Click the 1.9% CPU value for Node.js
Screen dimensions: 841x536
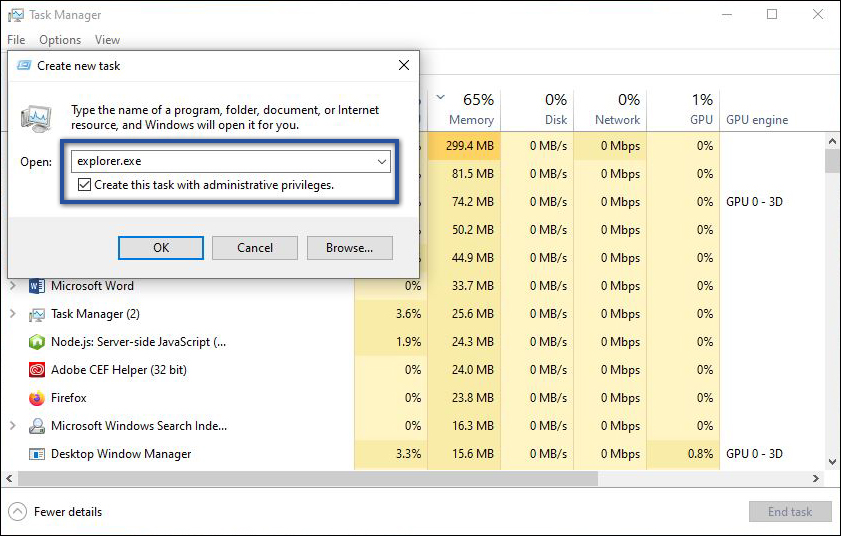point(390,342)
